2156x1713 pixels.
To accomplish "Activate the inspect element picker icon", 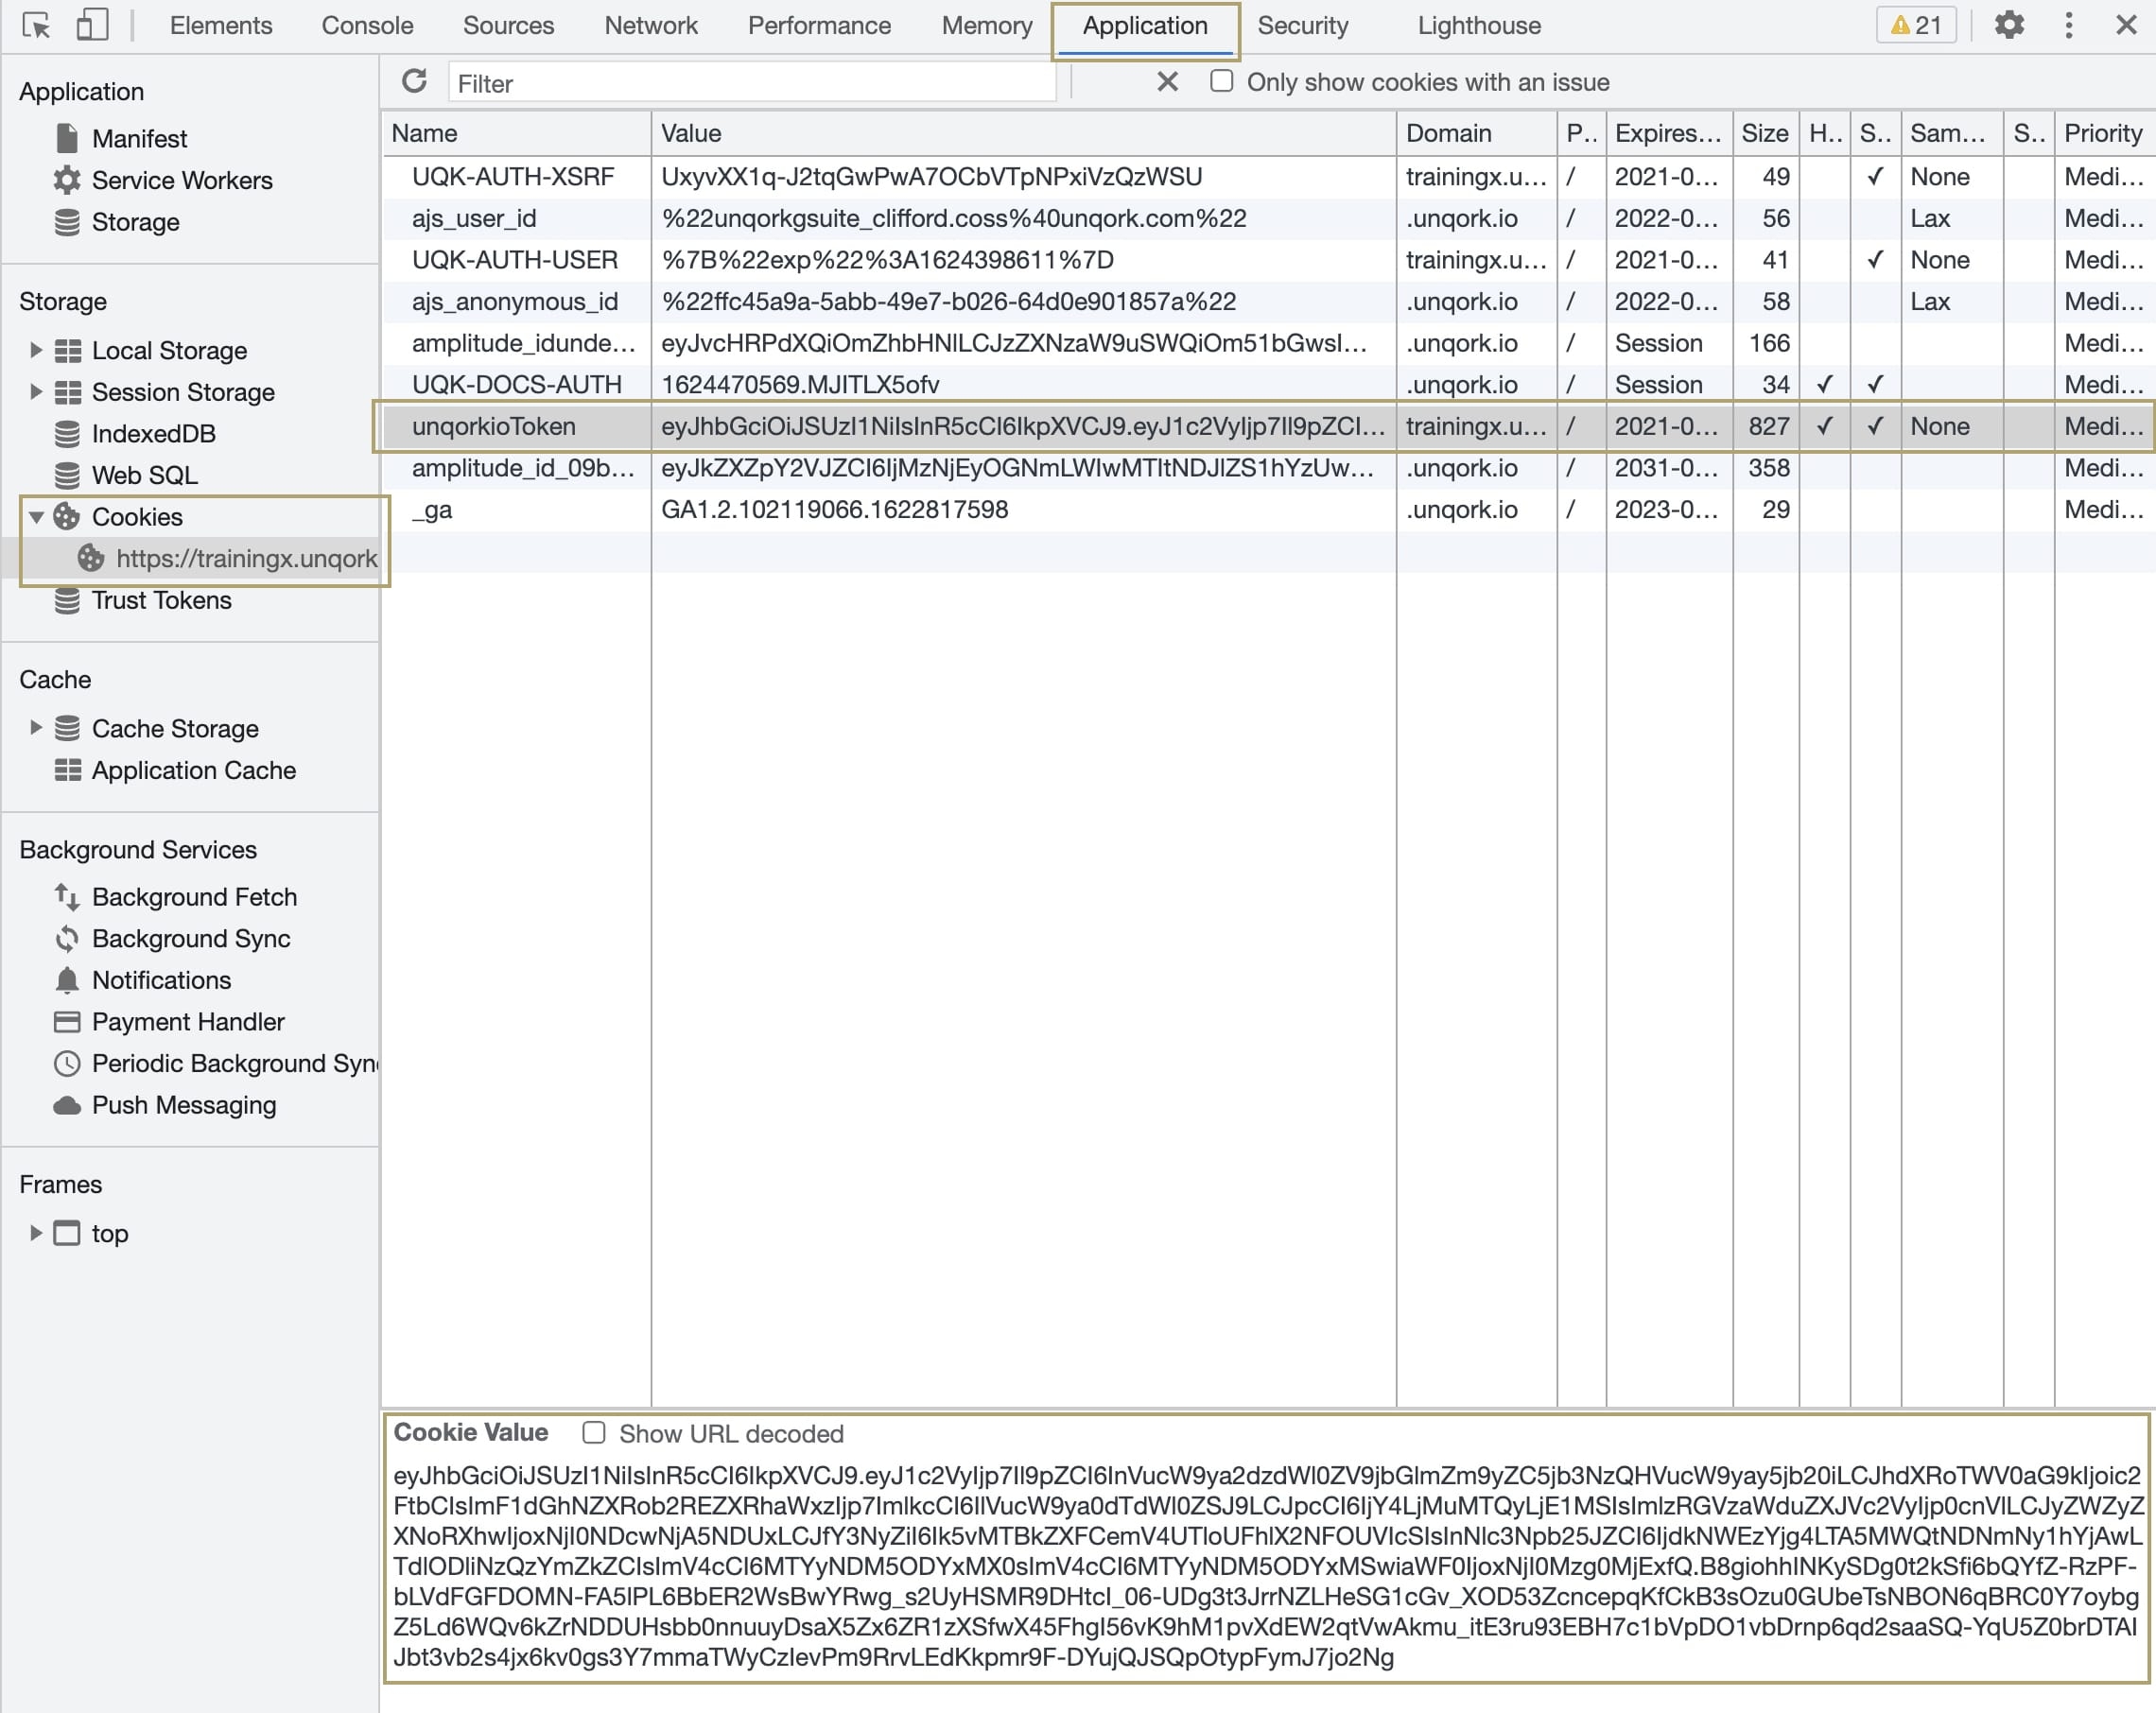I will click(37, 25).
